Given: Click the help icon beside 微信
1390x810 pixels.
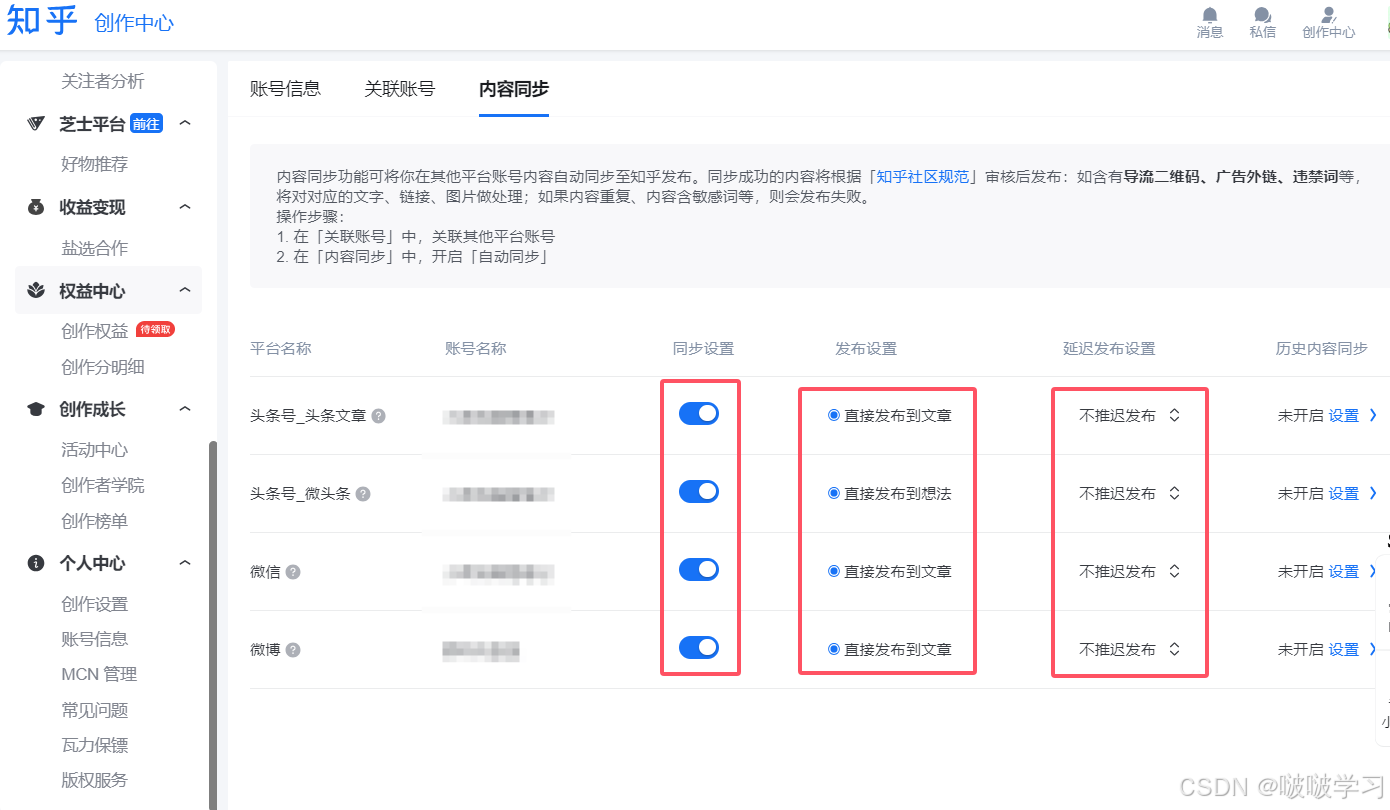Looking at the screenshot, I should pos(293,572).
